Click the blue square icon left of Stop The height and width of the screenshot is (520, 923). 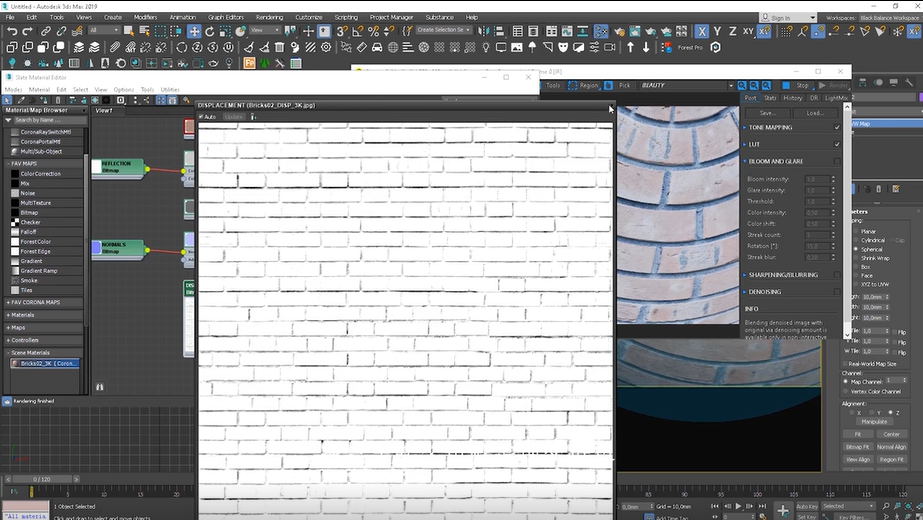point(785,85)
